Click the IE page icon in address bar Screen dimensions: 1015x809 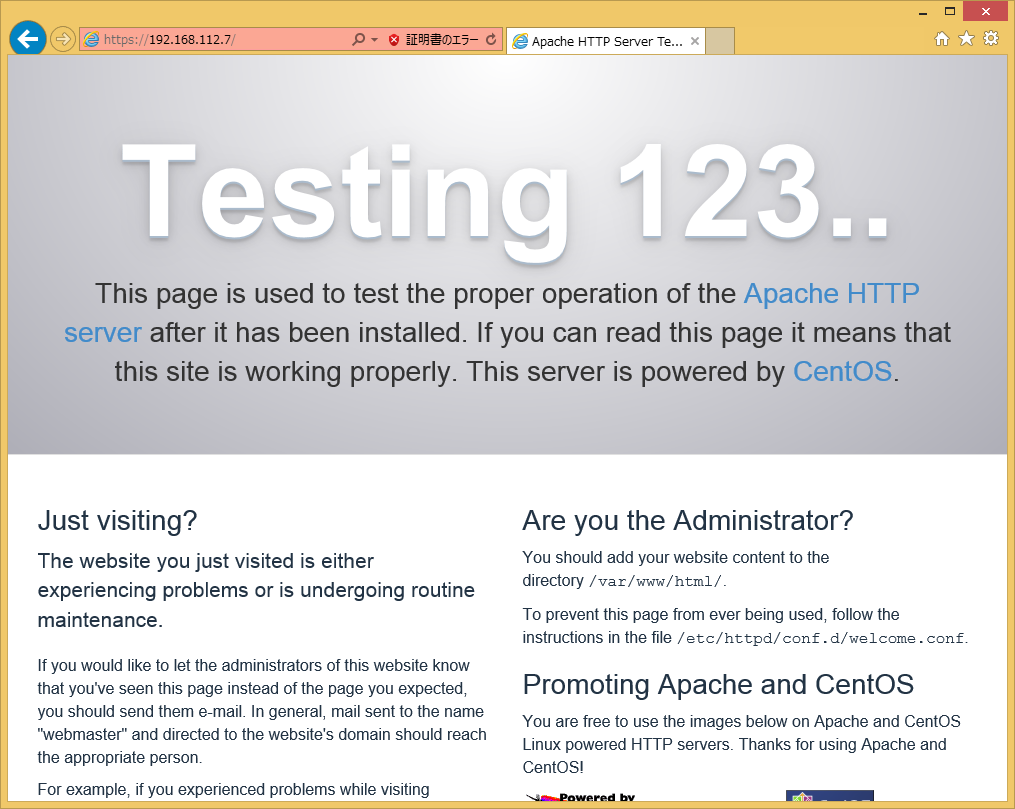pos(92,39)
